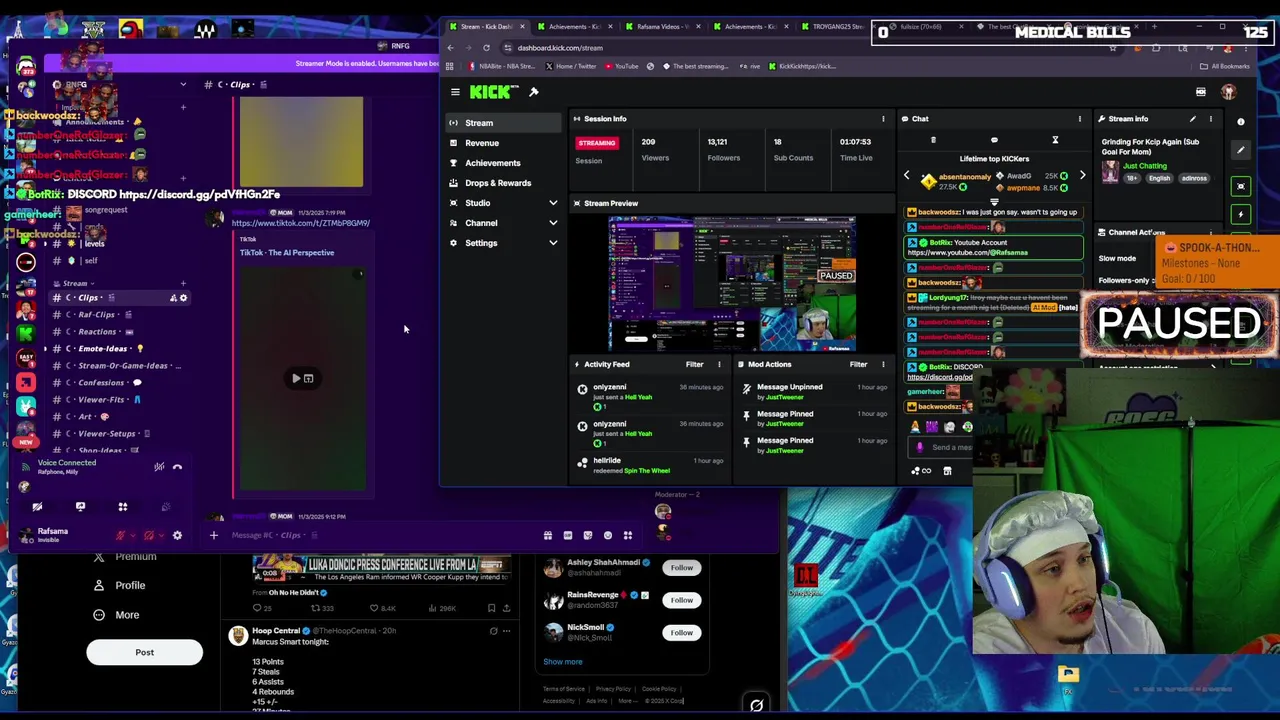1280x720 pixels.
Task: Click Show more under Twitter follow suggestions
Action: 562,662
